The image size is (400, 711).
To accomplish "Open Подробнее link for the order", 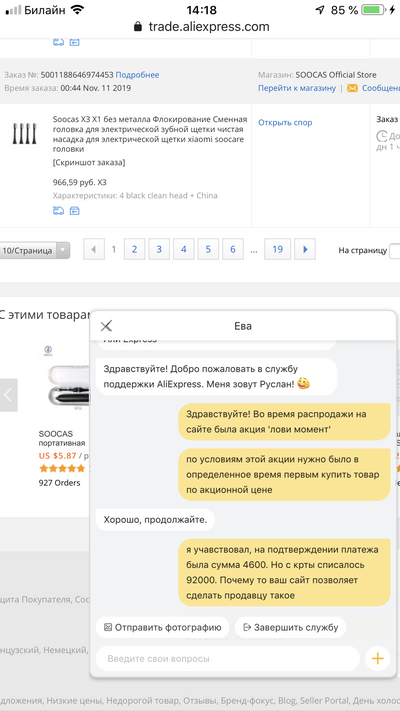I will 137,75.
